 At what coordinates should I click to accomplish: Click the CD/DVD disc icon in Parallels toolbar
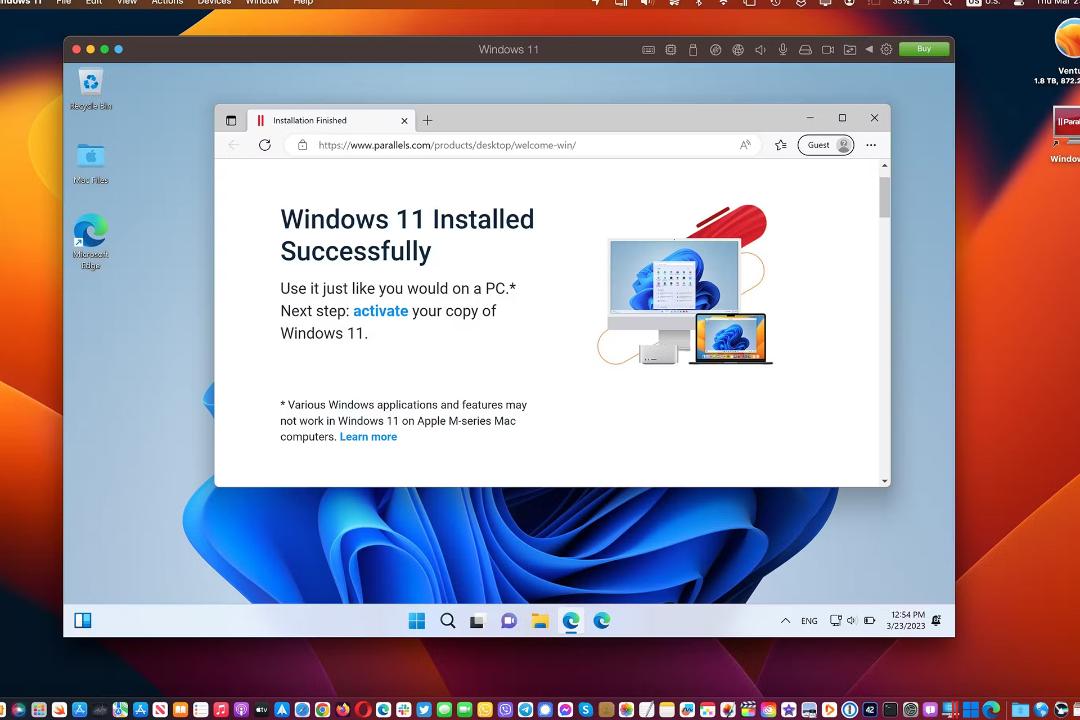[x=716, y=50]
